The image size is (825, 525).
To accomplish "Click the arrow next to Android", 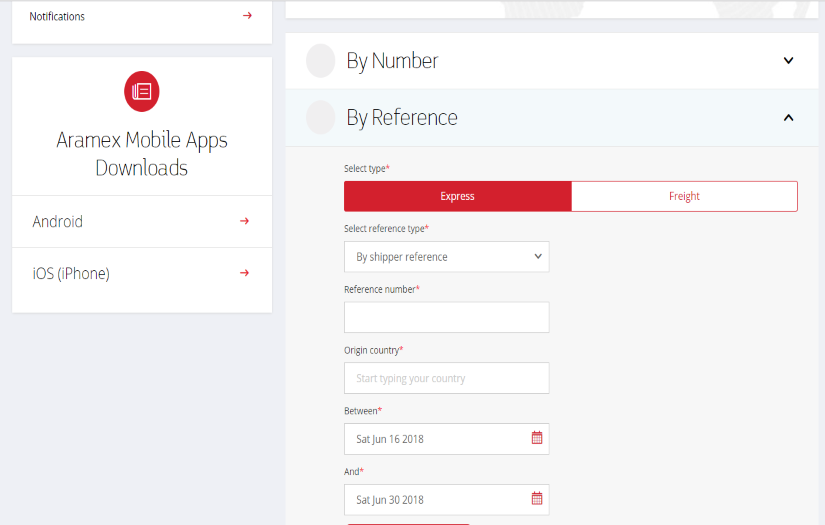I will pyautogui.click(x=244, y=221).
